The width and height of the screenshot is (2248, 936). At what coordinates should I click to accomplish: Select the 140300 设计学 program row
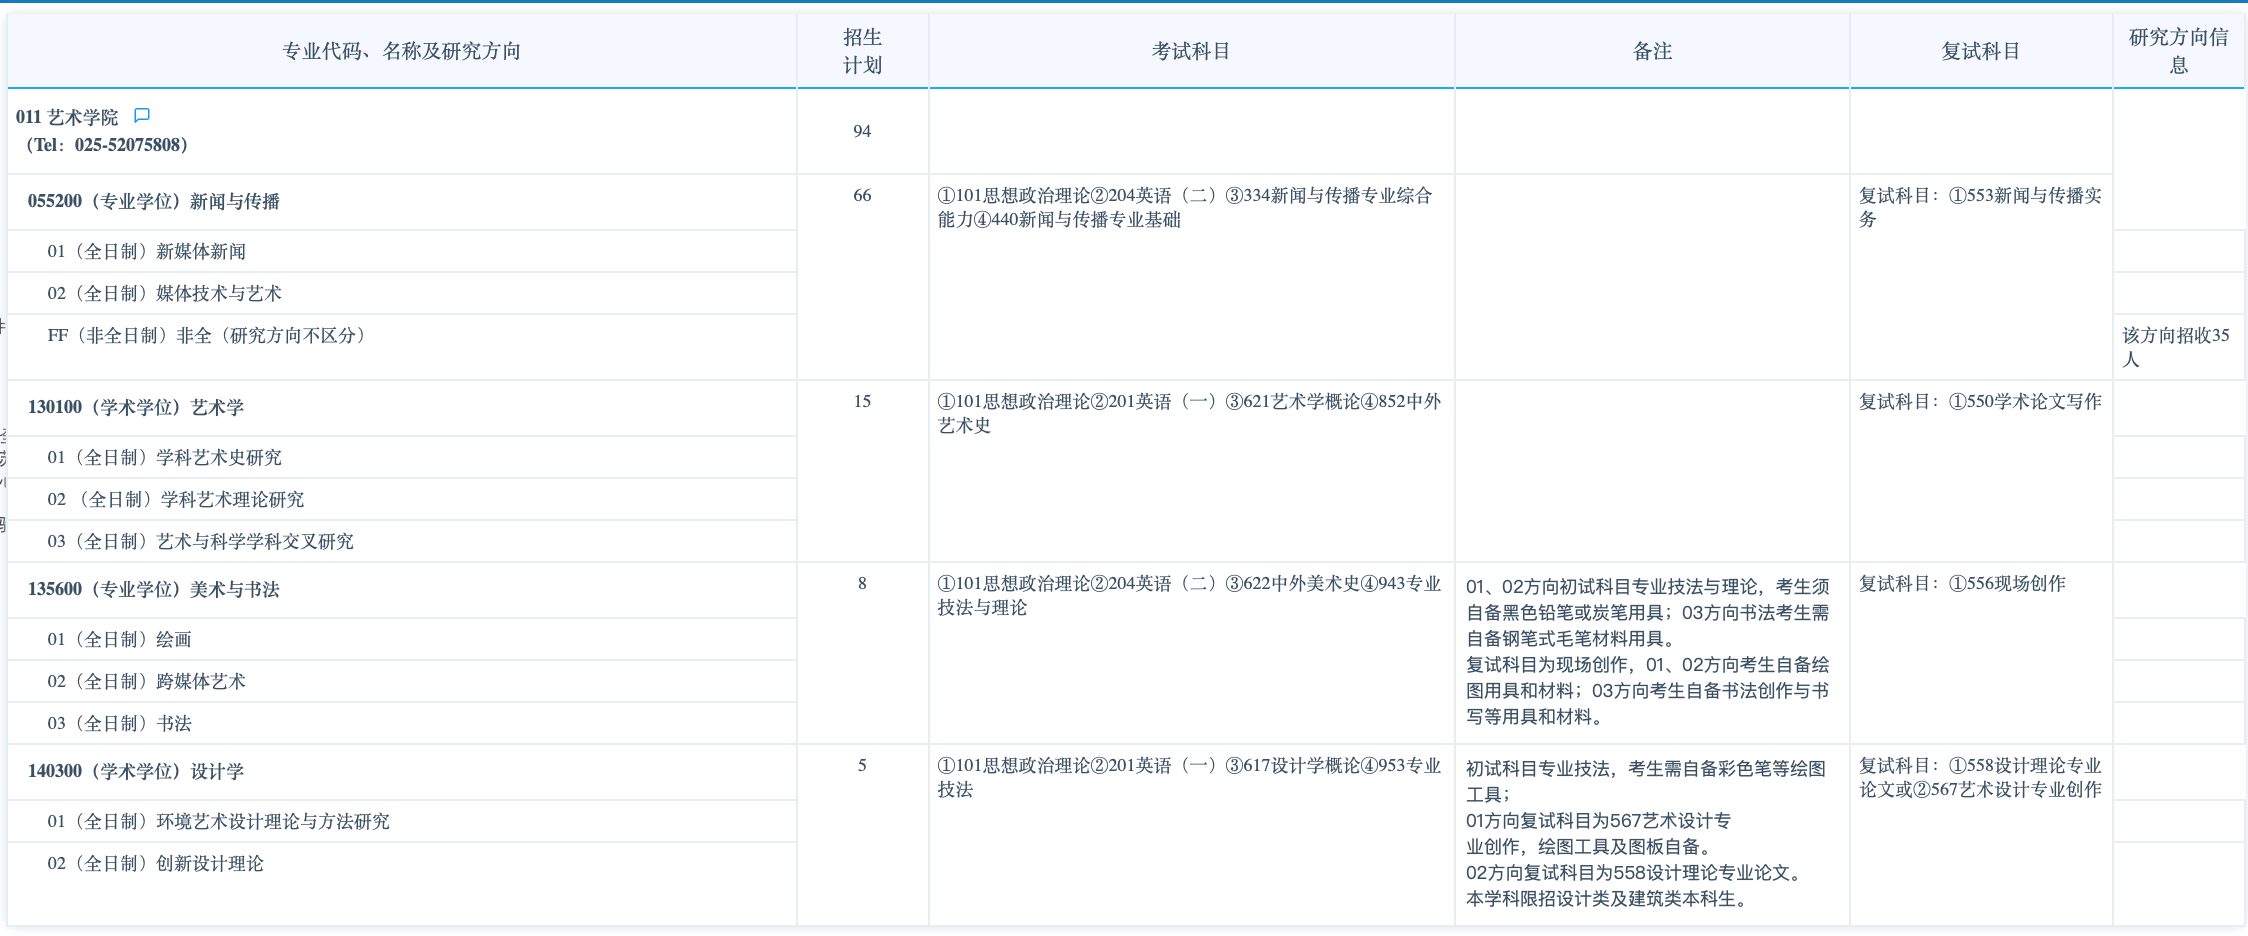point(138,771)
